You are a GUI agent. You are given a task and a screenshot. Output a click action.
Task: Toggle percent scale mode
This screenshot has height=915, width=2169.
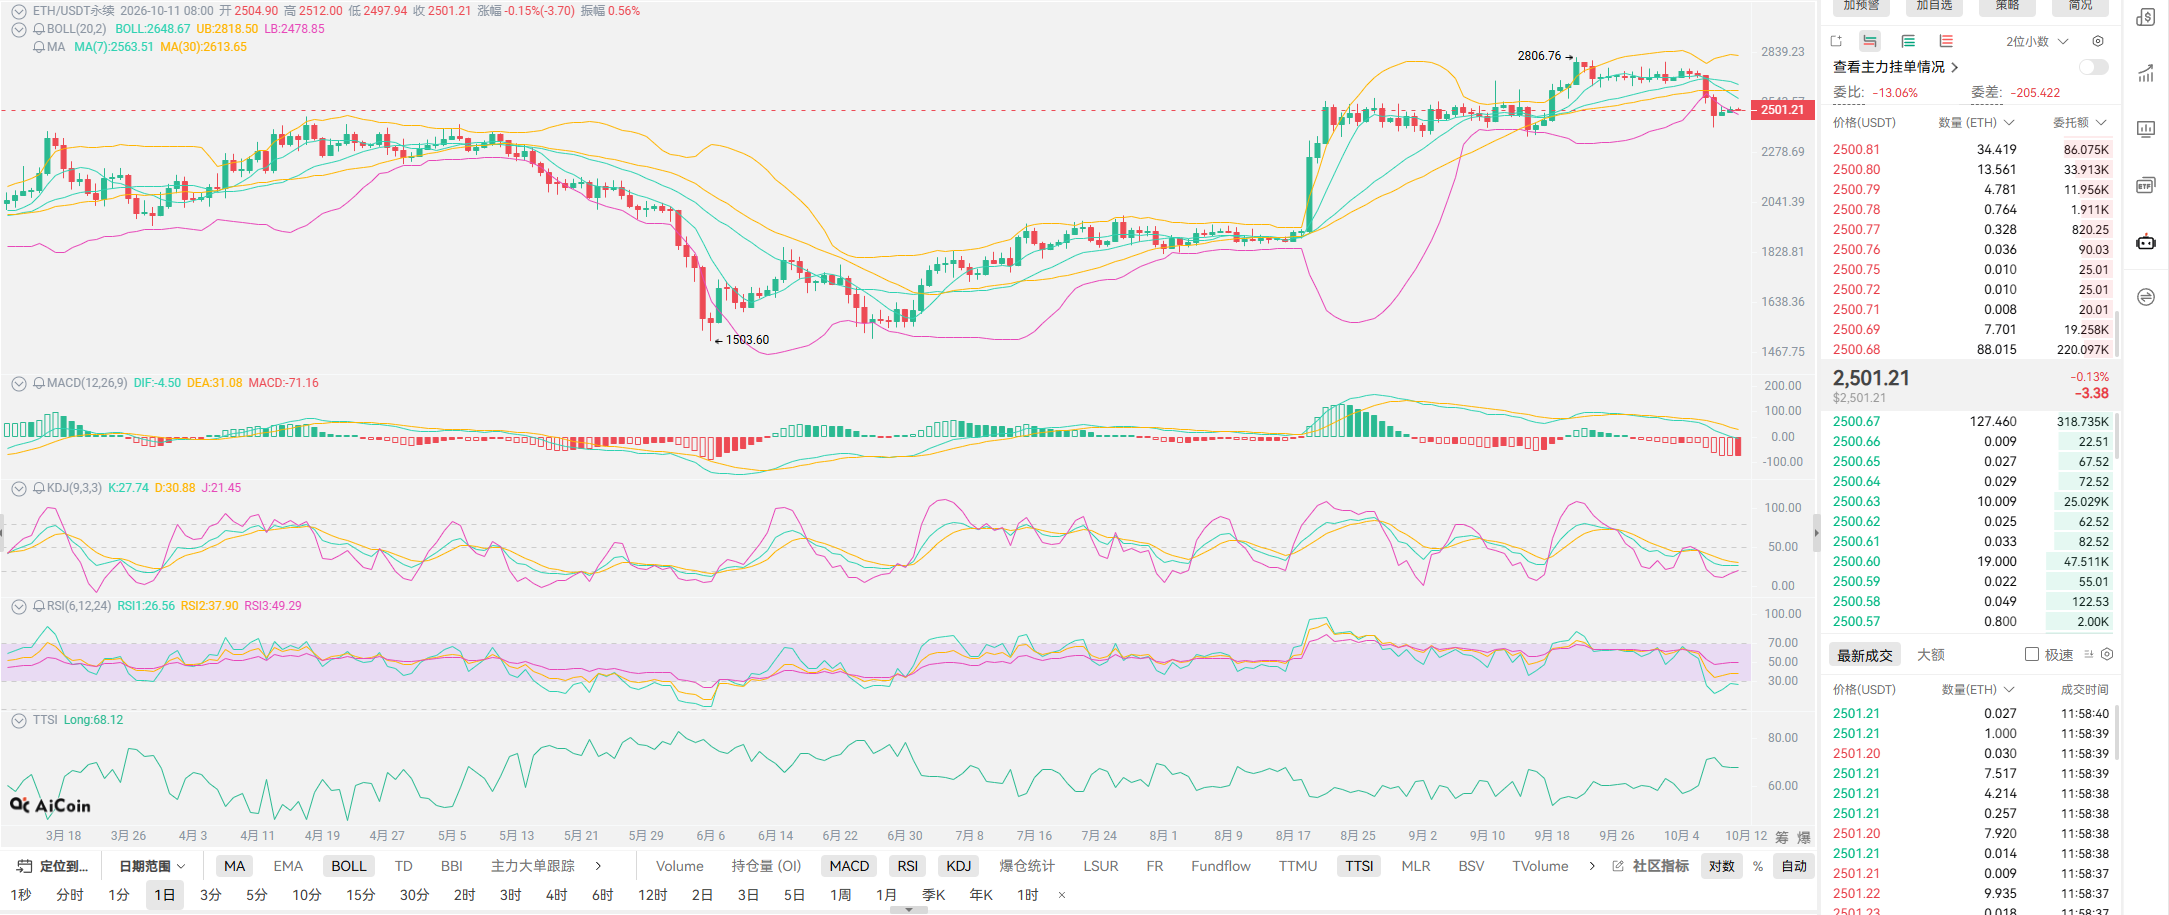pyautogui.click(x=1758, y=866)
